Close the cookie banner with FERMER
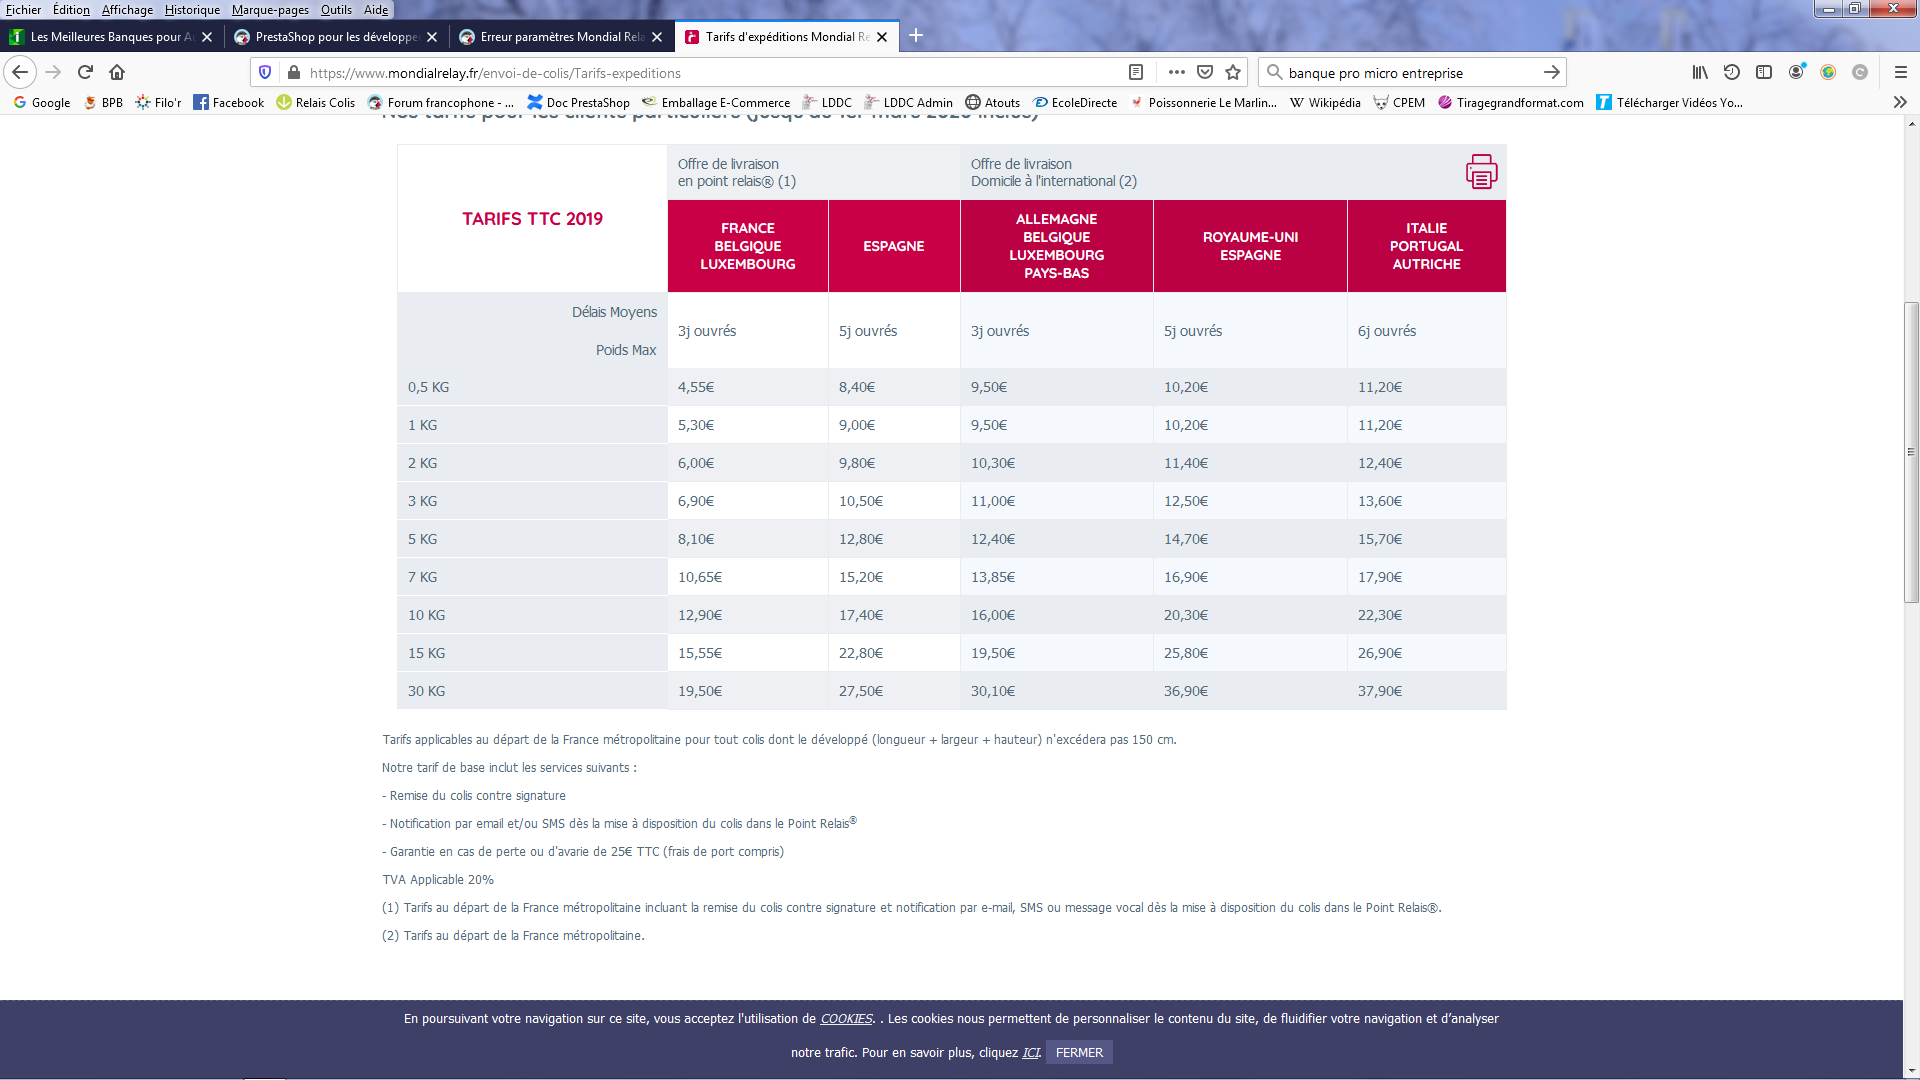The width and height of the screenshot is (1920, 1080). [1079, 1052]
